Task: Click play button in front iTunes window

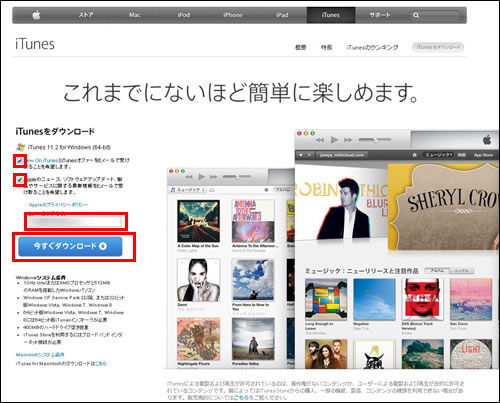Action: click(x=334, y=140)
